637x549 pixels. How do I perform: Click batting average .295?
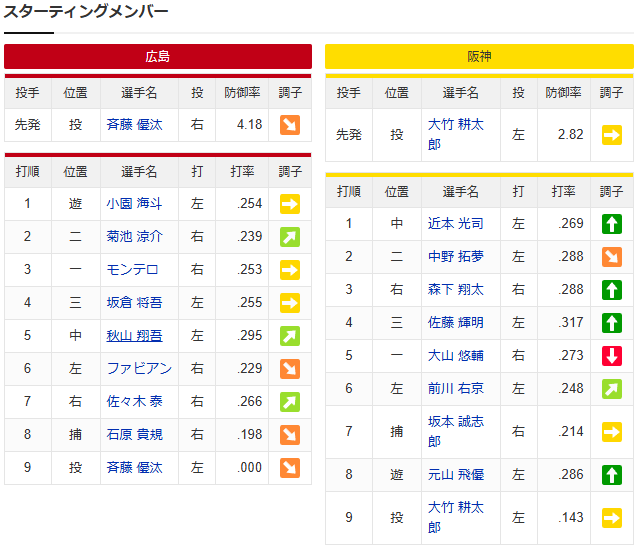tap(249, 335)
